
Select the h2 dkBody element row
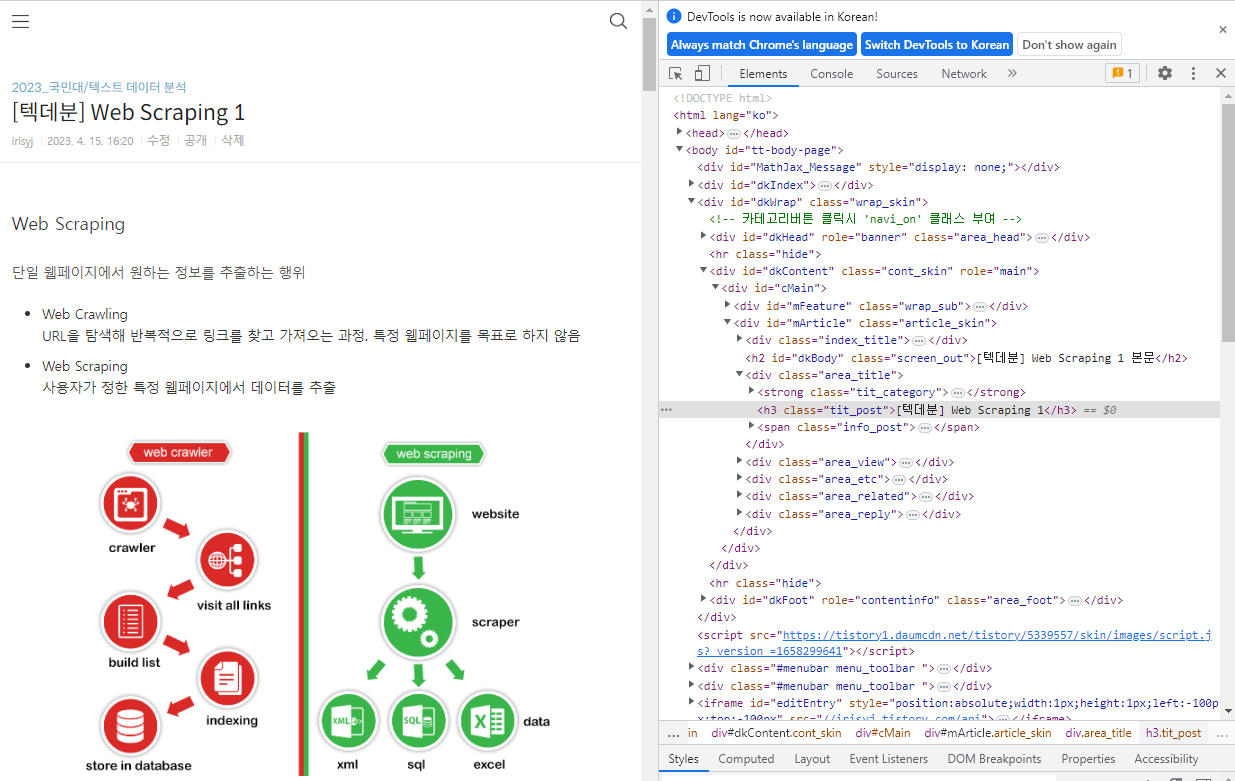point(939,358)
